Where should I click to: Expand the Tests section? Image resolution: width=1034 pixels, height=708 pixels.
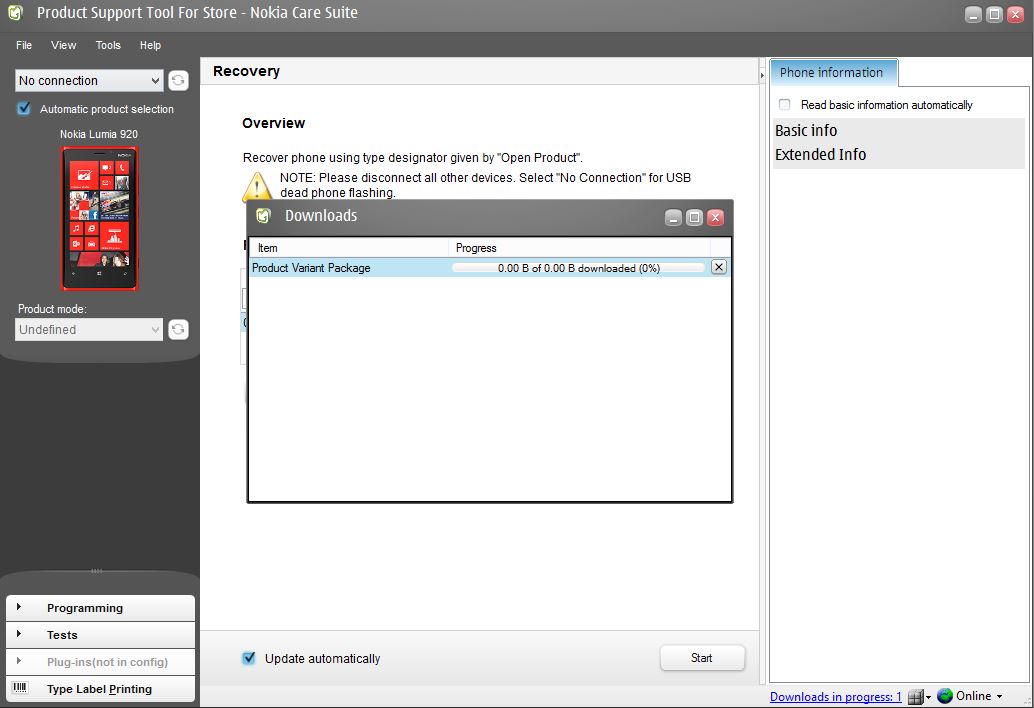100,635
